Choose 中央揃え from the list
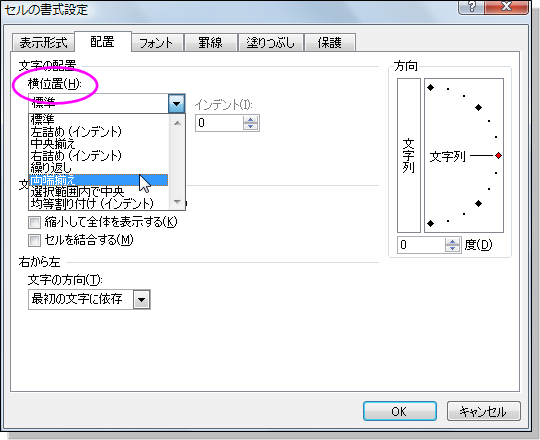540x440 pixels. pos(53,144)
